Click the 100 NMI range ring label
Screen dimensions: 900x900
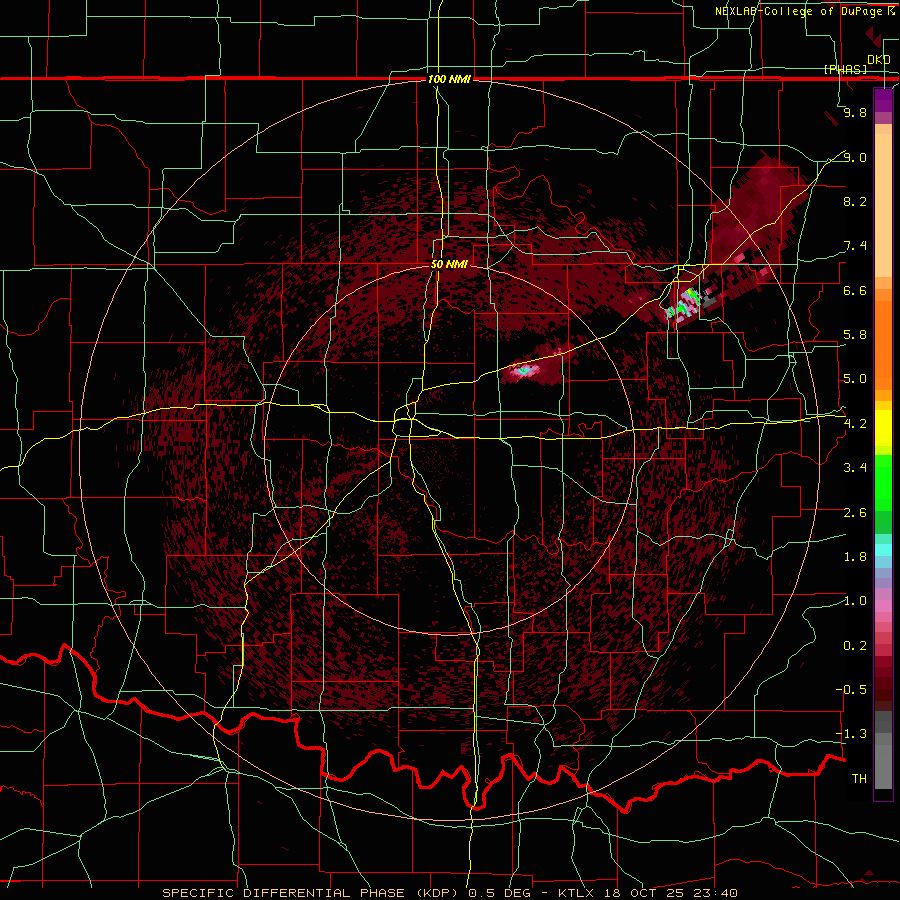click(x=449, y=79)
